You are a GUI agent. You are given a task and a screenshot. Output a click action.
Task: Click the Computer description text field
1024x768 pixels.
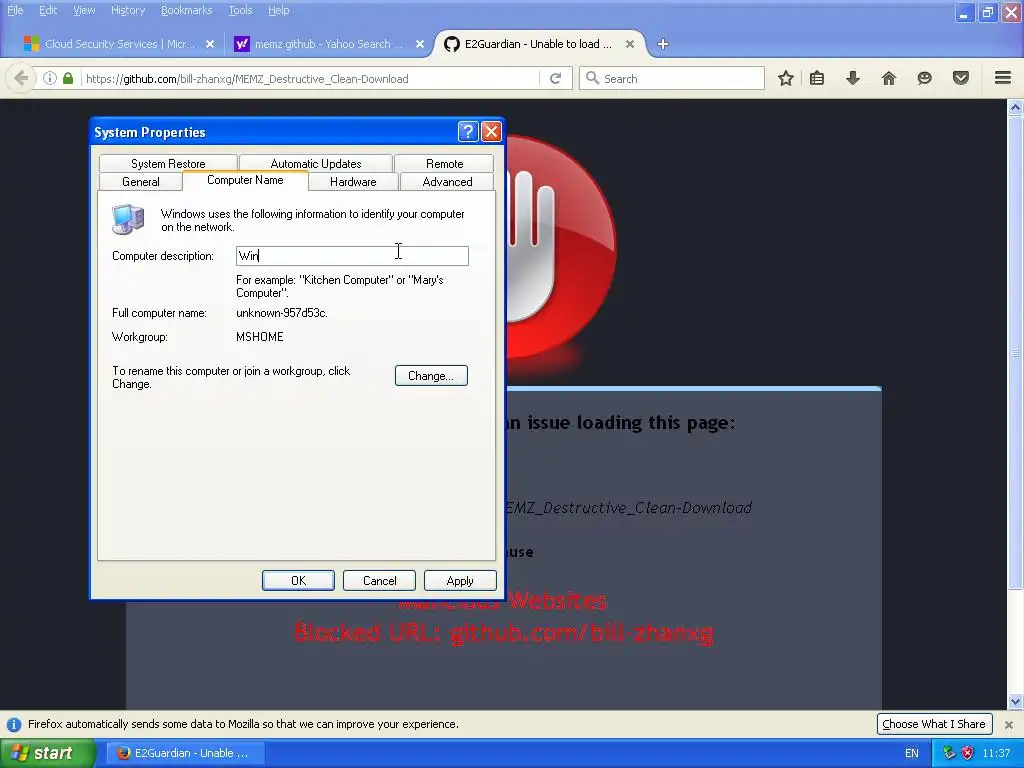pyautogui.click(x=352, y=256)
